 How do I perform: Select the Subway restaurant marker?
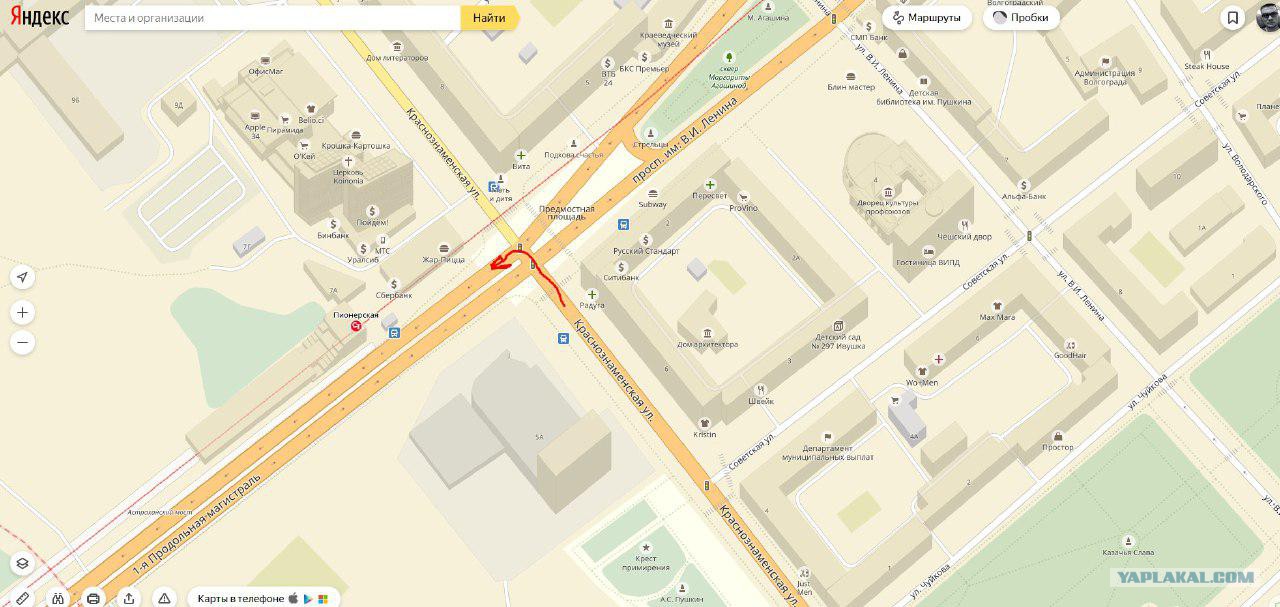[652, 194]
